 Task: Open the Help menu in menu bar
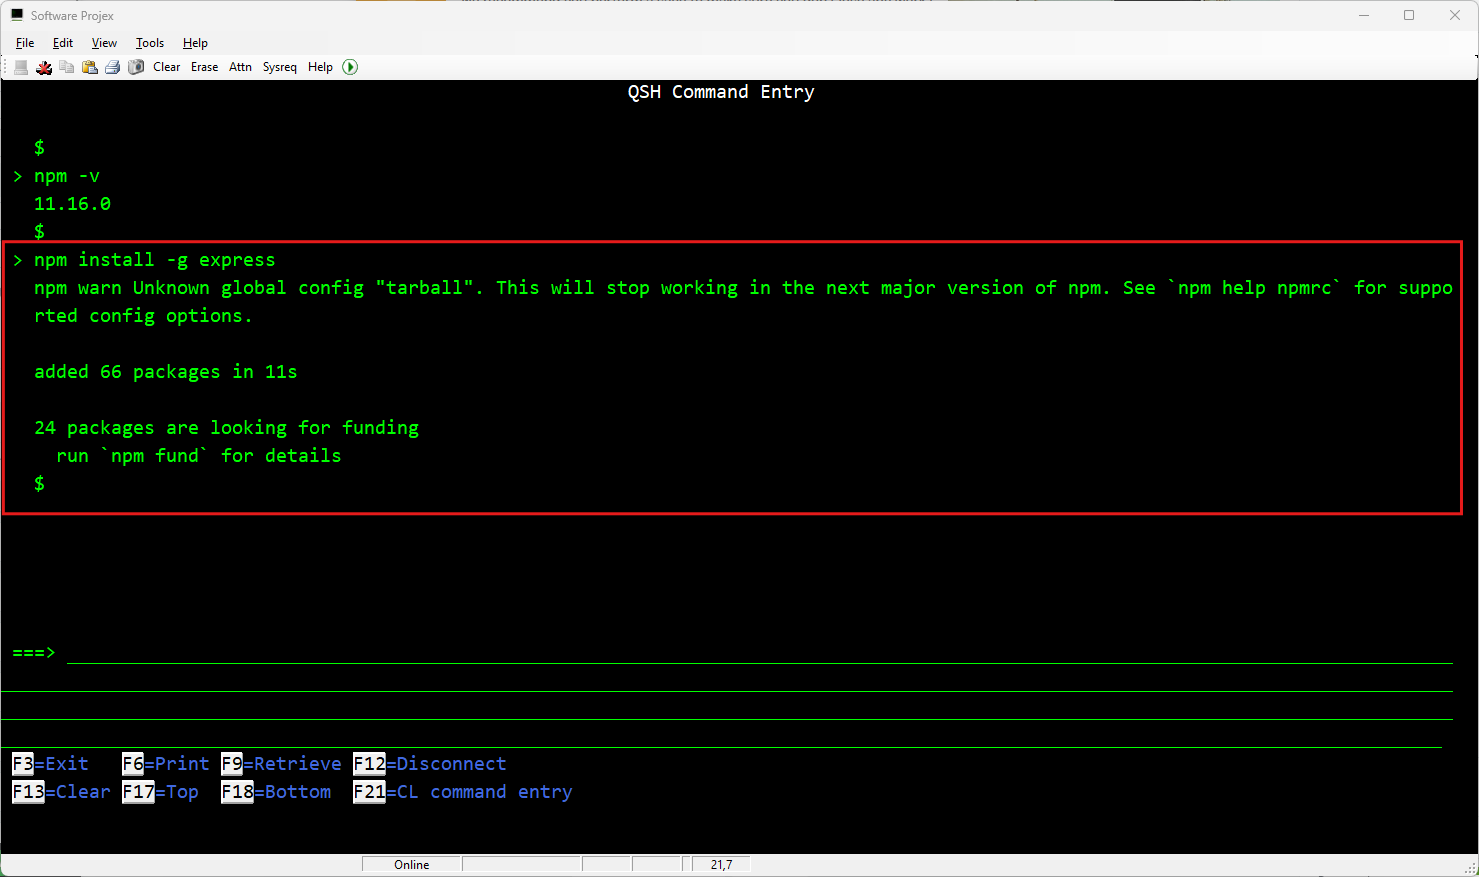[195, 43]
